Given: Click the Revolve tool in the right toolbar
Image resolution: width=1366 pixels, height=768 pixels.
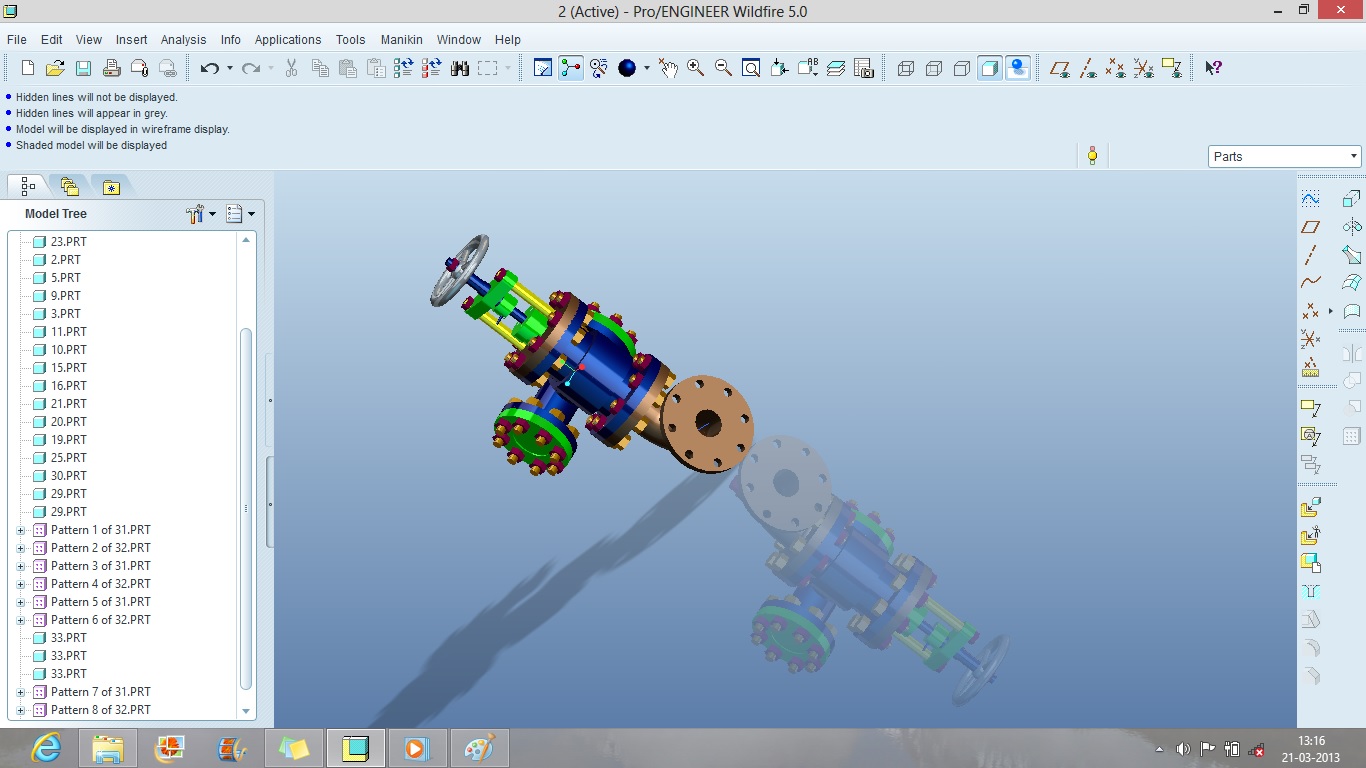Looking at the screenshot, I should tap(1352, 227).
